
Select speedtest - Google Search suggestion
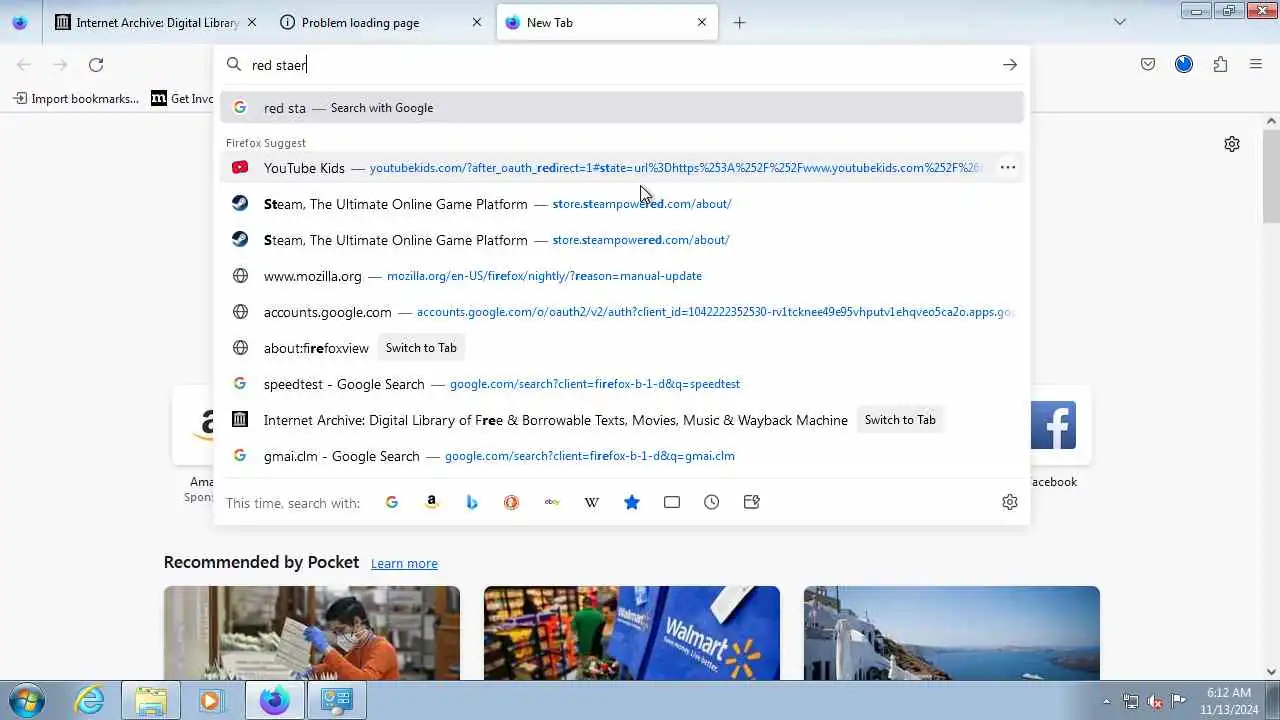coord(622,384)
